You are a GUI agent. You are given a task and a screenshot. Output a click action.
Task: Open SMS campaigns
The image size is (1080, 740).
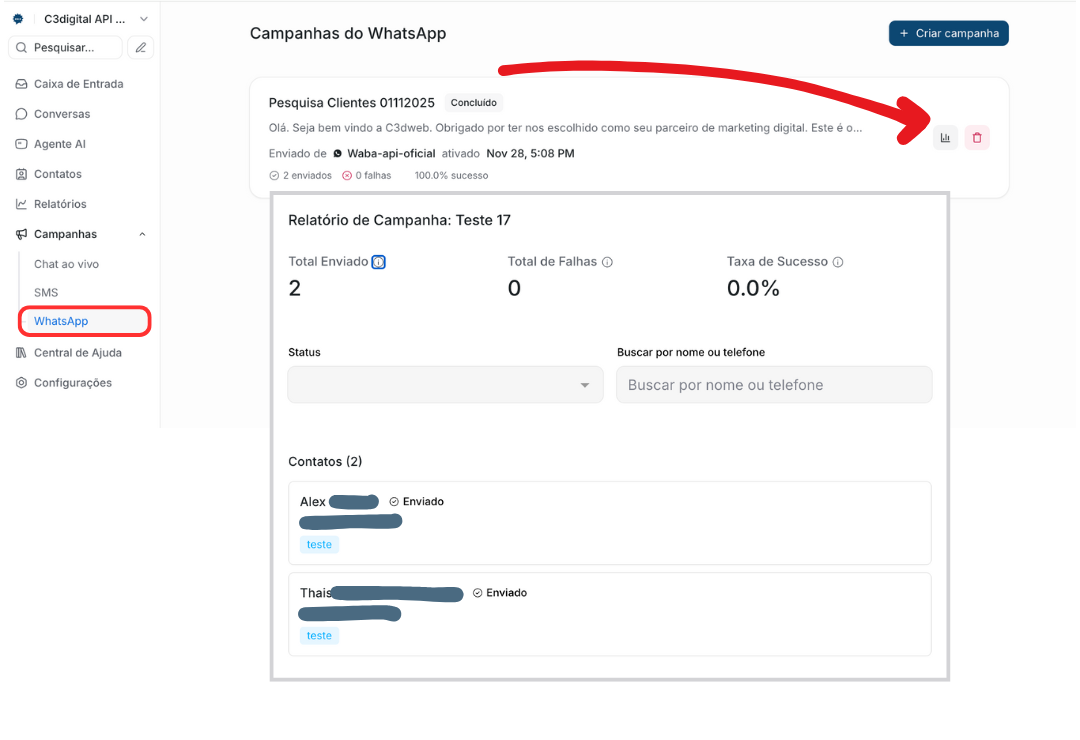click(x=46, y=293)
